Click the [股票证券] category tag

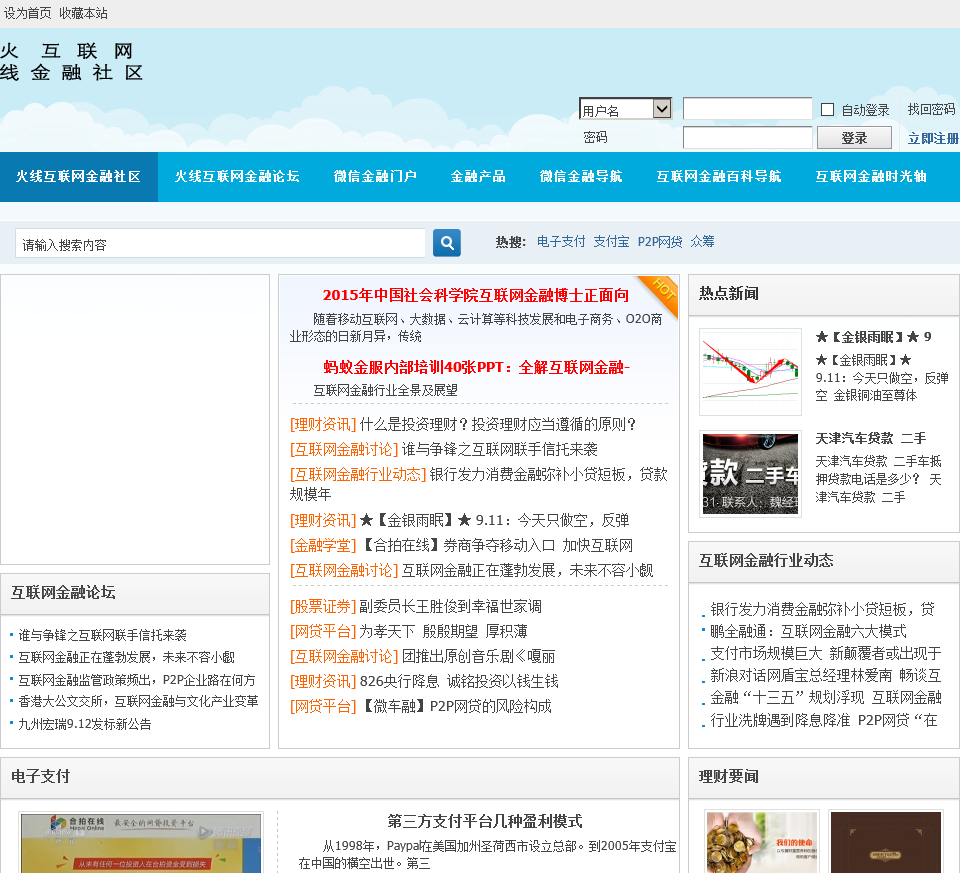coord(323,607)
